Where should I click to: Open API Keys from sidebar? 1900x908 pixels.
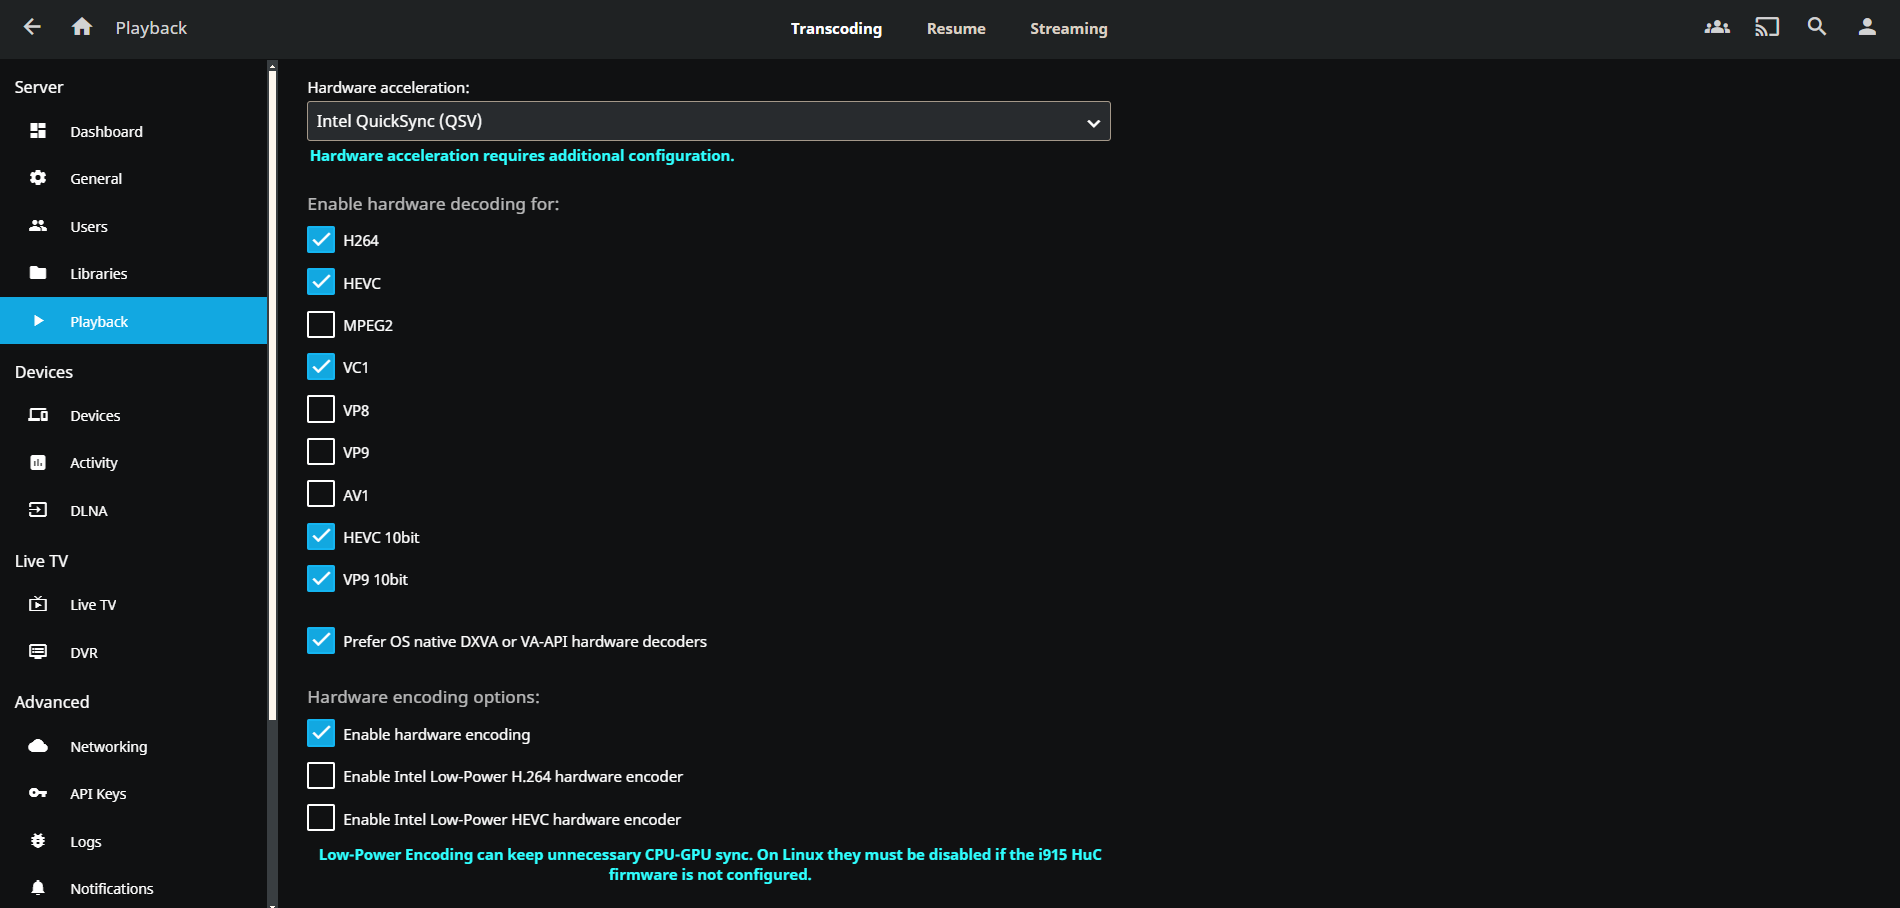coord(98,794)
